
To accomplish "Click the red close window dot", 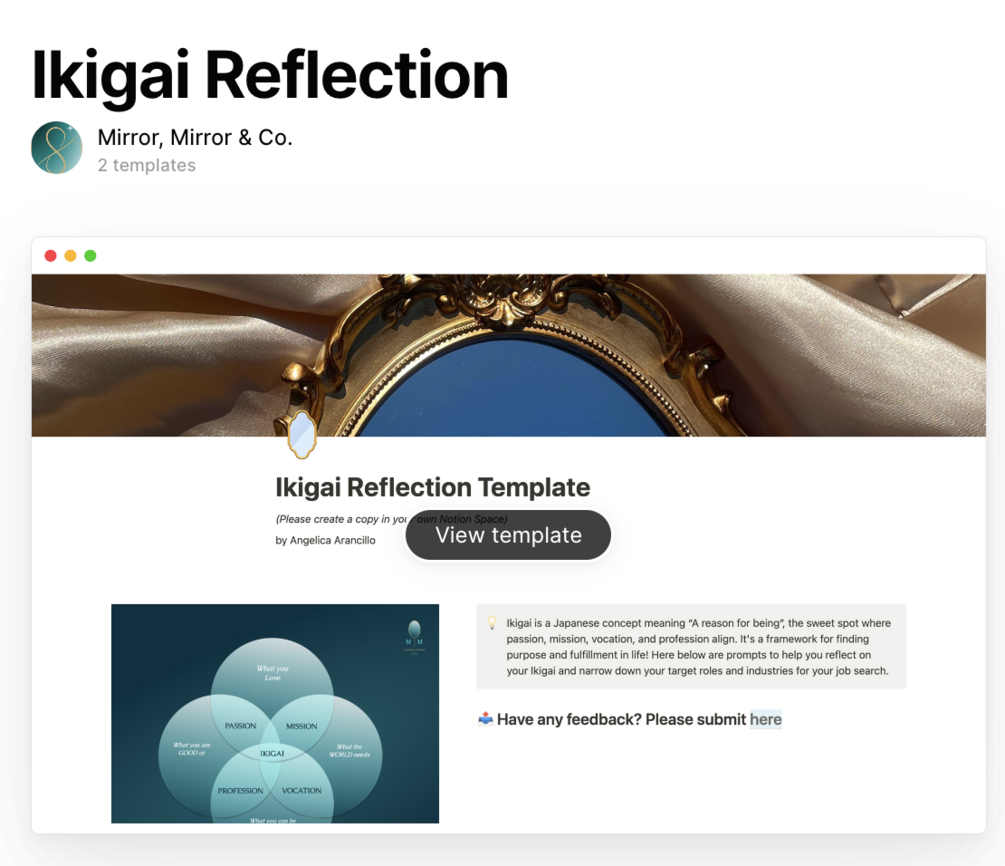I will 51,256.
